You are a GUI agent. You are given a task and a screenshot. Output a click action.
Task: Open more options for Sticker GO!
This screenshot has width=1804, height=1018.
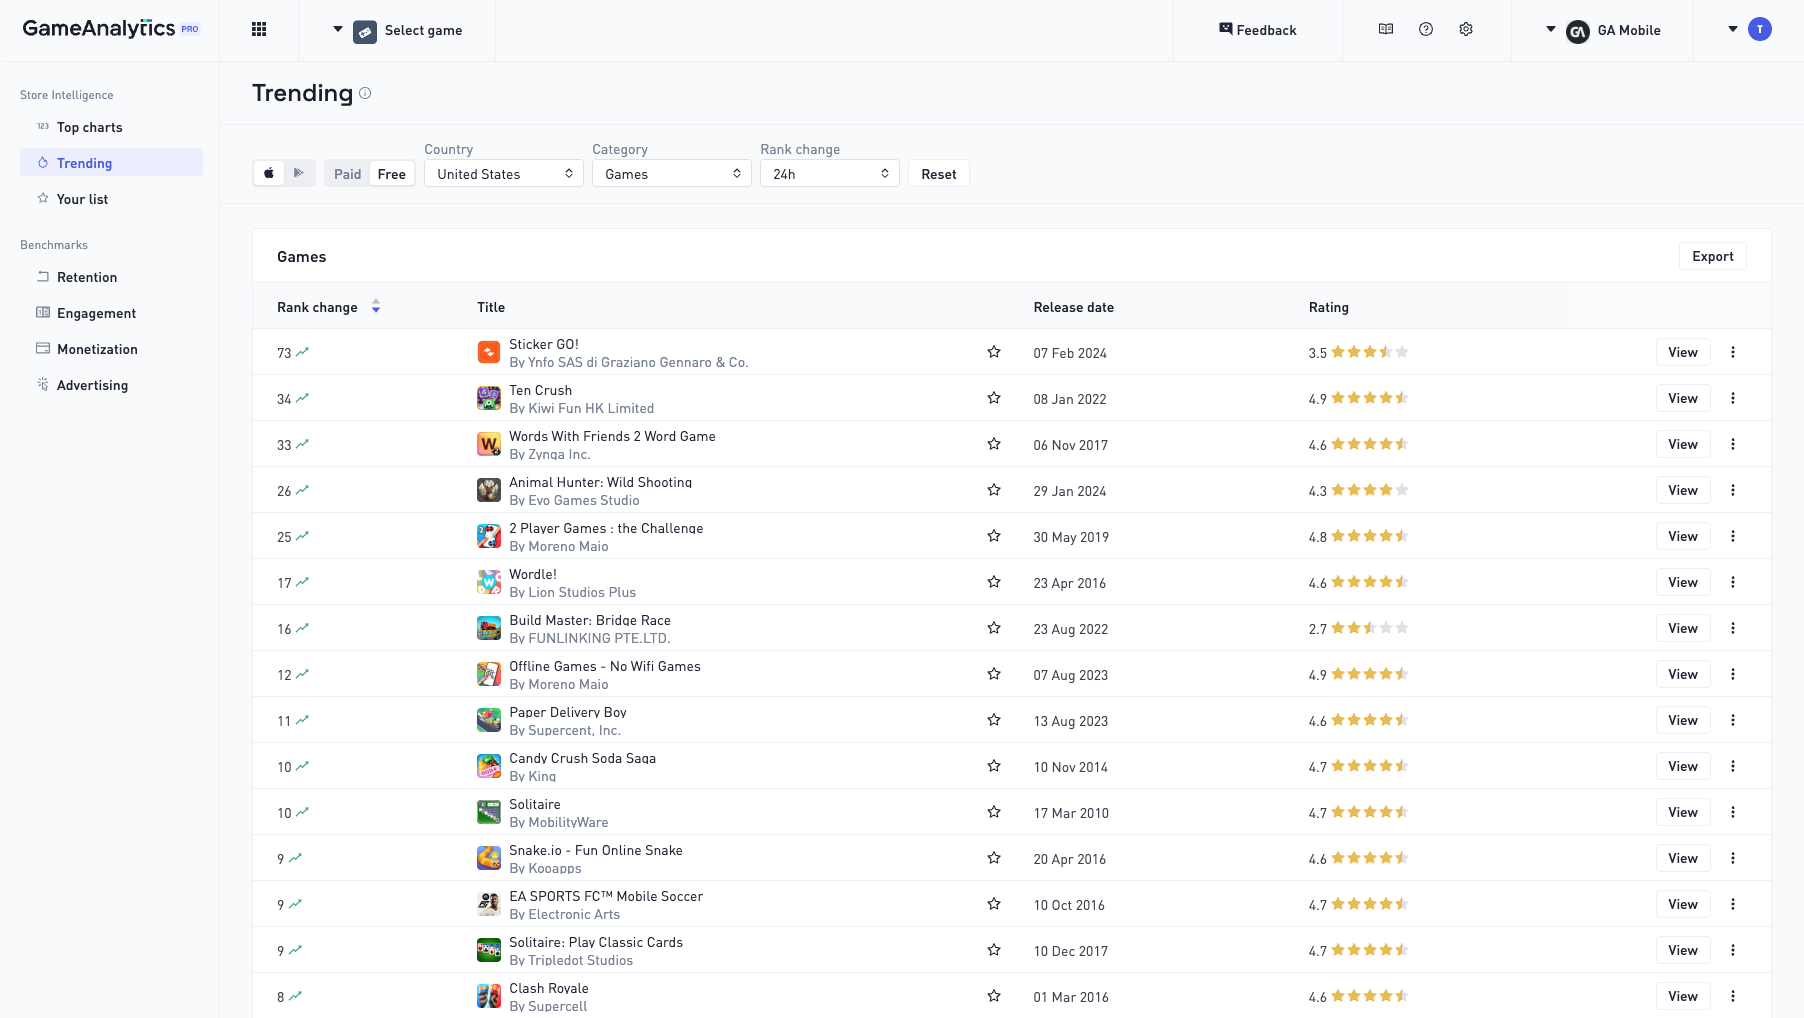click(x=1733, y=352)
